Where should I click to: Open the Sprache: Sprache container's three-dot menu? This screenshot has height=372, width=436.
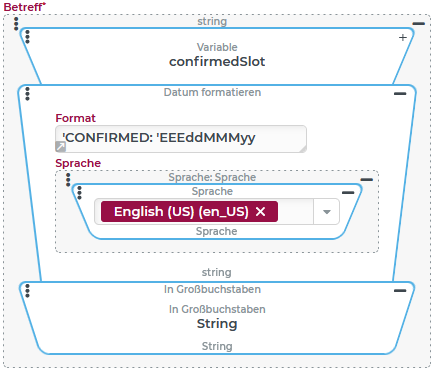pyautogui.click(x=68, y=180)
